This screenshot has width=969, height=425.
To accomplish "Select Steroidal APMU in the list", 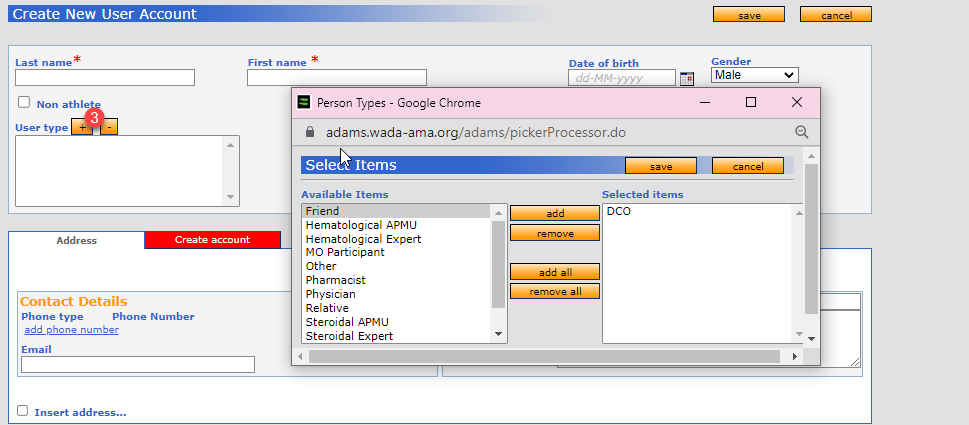I will point(397,322).
